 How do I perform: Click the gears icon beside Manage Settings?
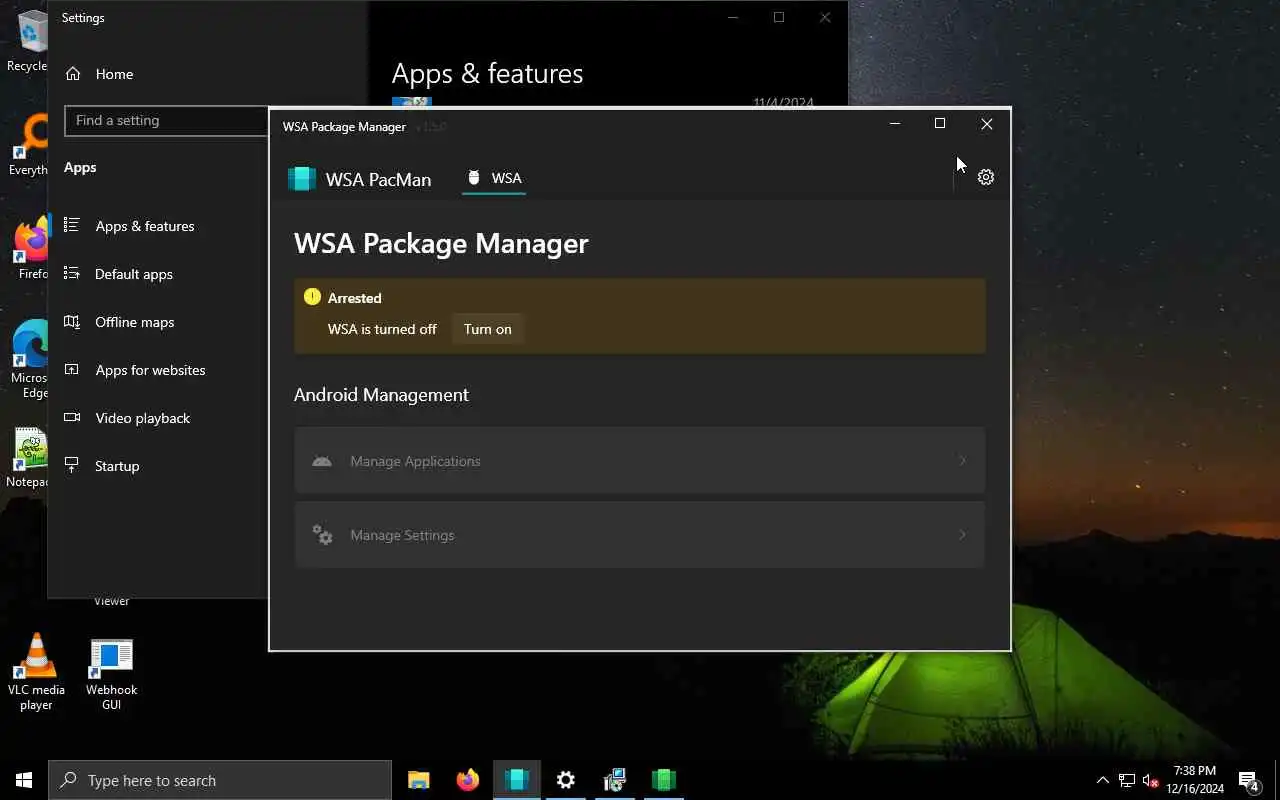click(322, 535)
